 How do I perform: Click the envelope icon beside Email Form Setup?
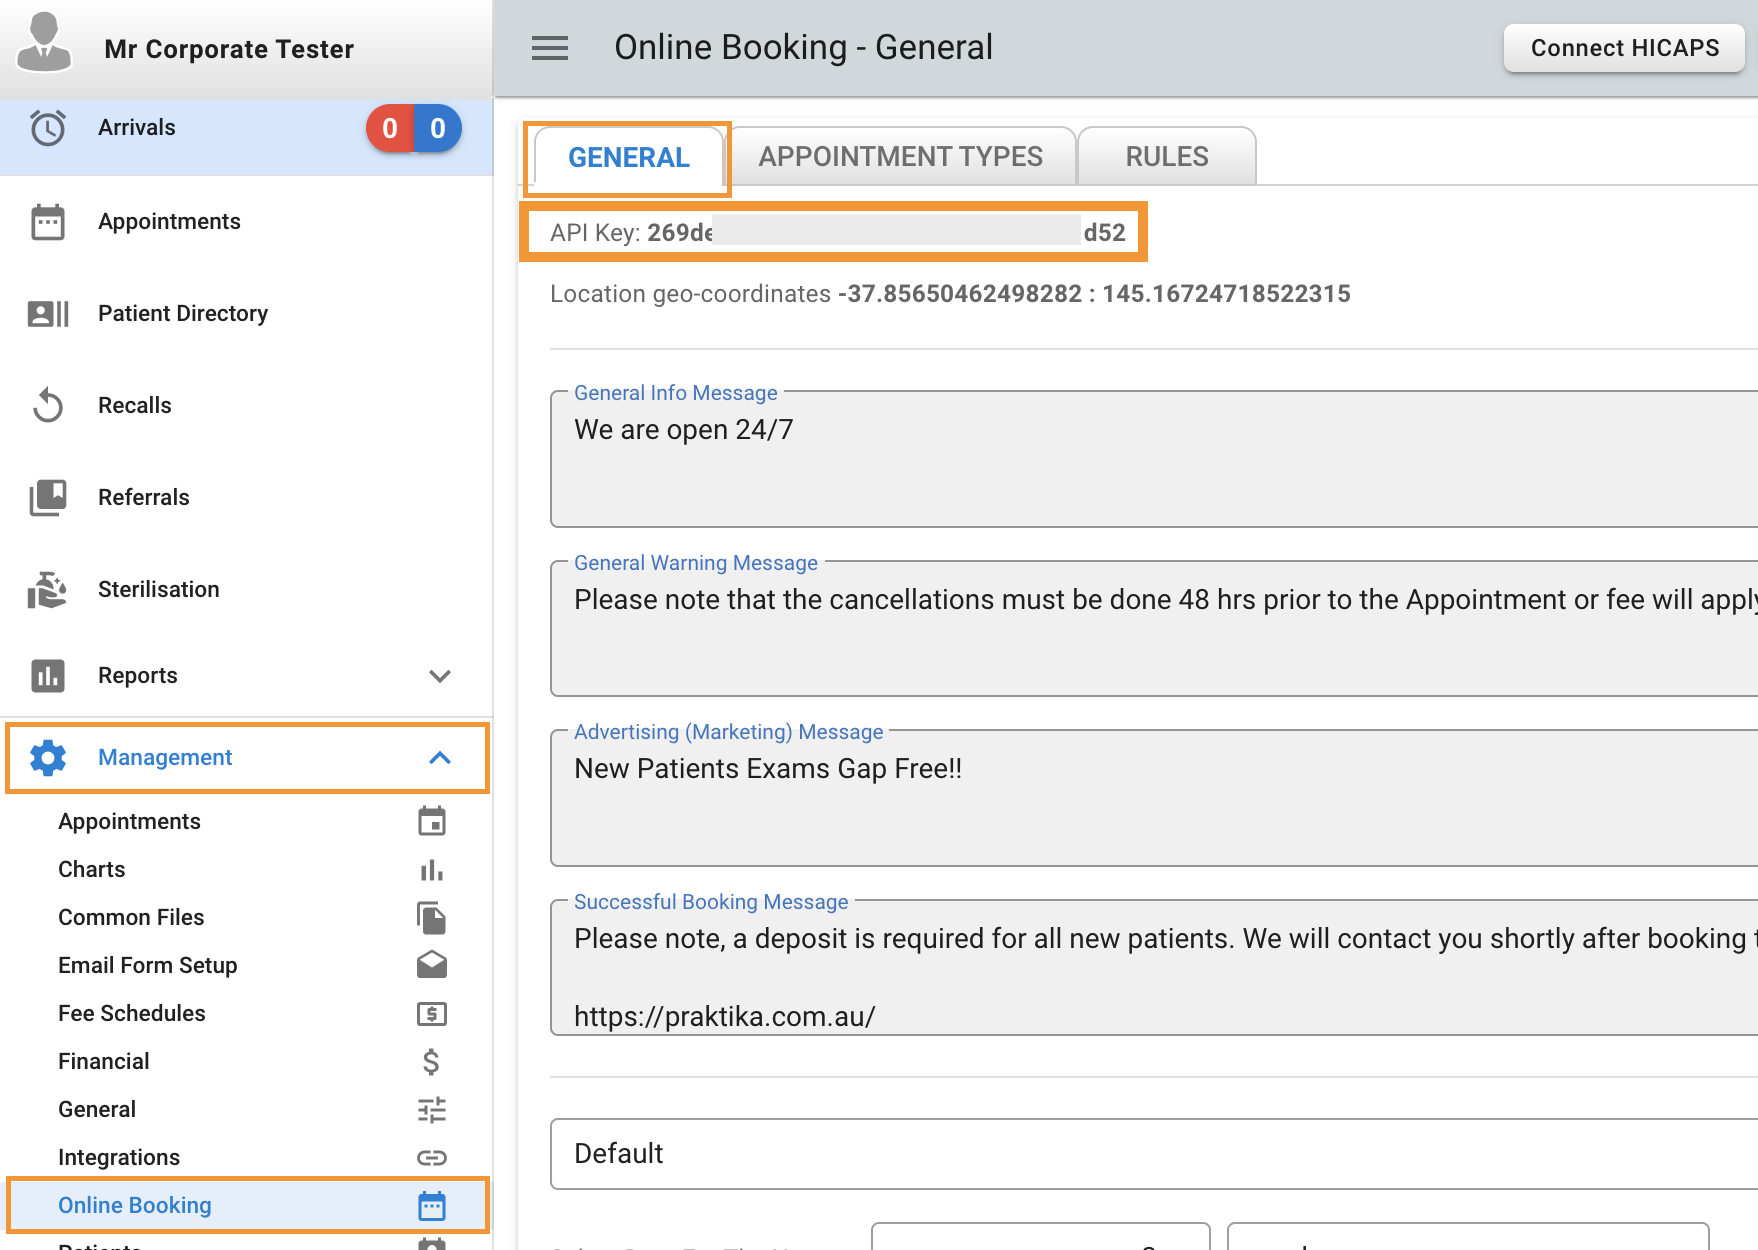(432, 965)
